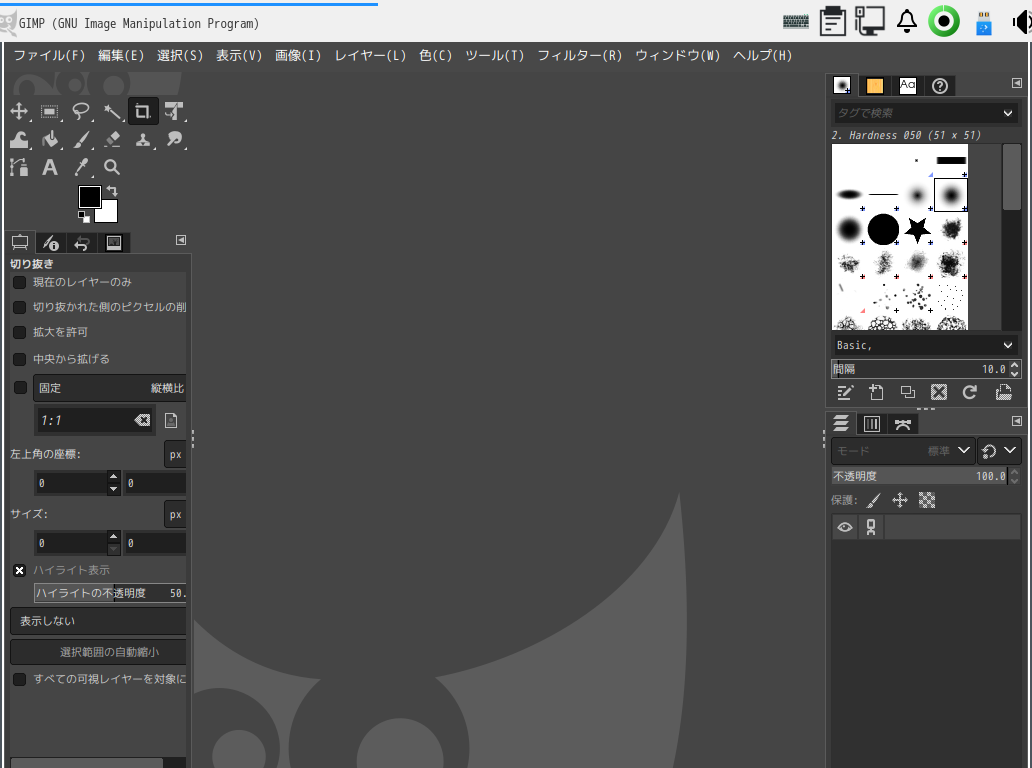Open the px unit selector for サイズ
This screenshot has height=768, width=1032.
pos(175,515)
